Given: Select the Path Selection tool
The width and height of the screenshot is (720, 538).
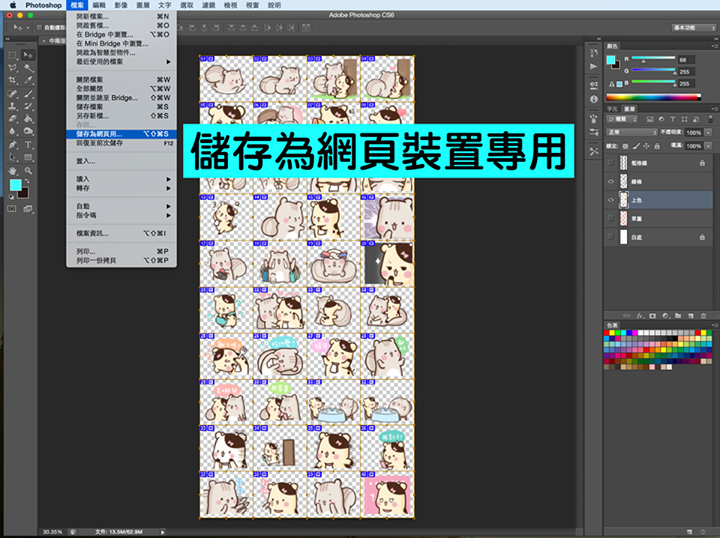Looking at the screenshot, I should 13,157.
